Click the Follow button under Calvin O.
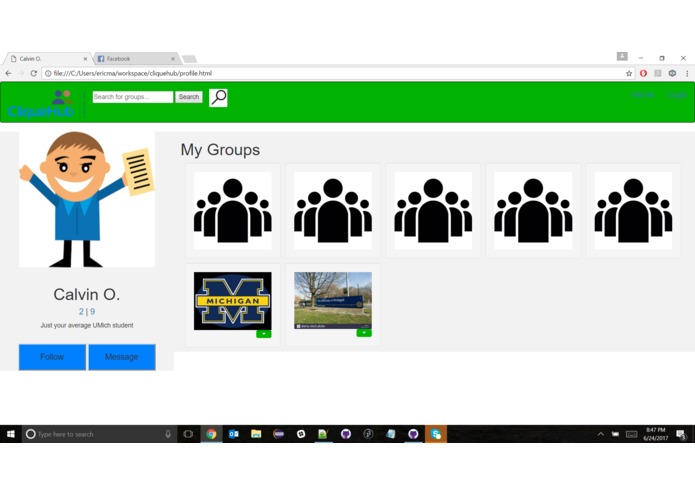The image size is (695, 494). 52,357
